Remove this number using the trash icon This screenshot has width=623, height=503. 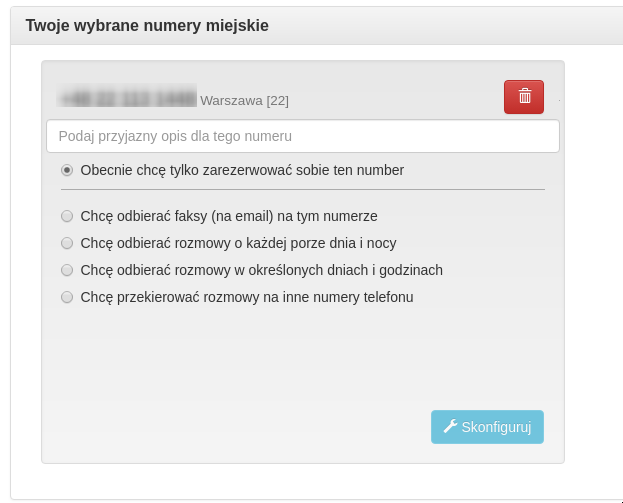tap(524, 97)
